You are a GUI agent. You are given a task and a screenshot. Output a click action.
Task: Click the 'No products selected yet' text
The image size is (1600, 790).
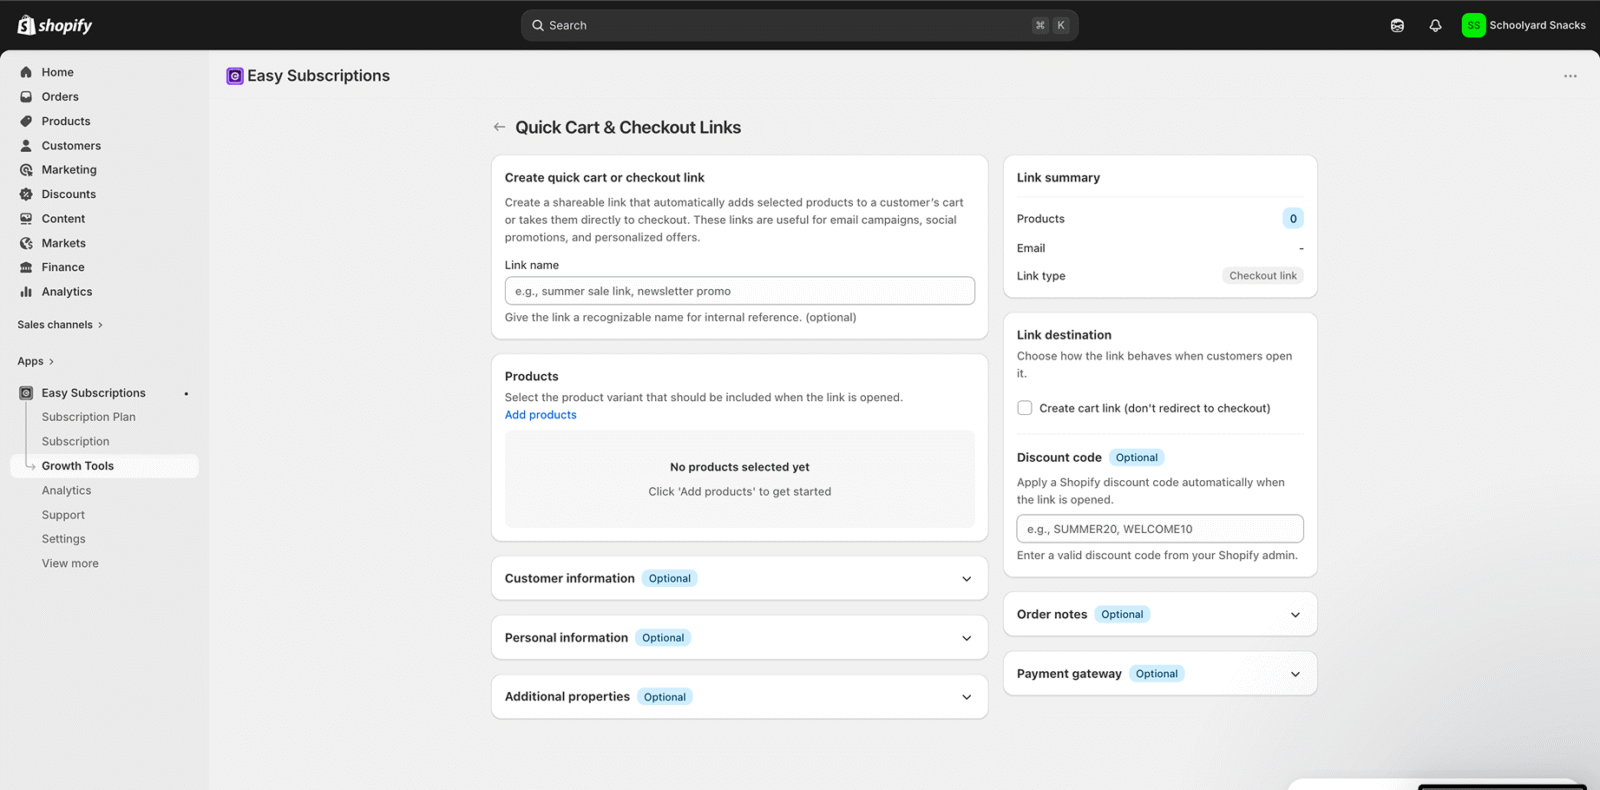[x=740, y=467]
